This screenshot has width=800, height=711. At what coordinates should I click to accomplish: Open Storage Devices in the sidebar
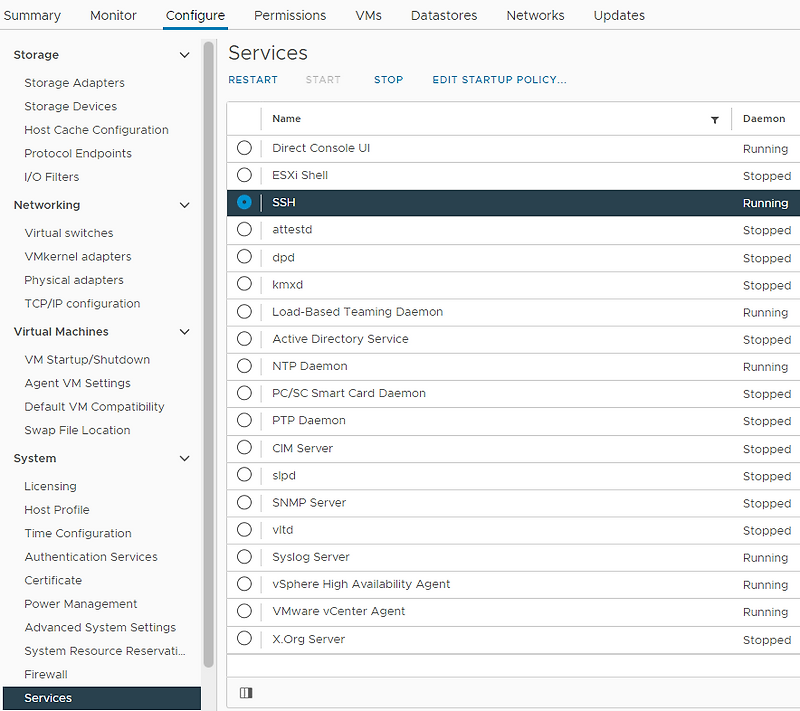click(x=70, y=106)
